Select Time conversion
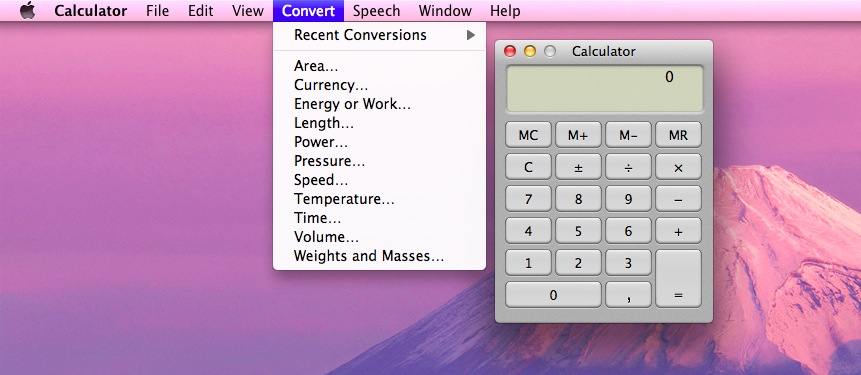 tap(379, 218)
